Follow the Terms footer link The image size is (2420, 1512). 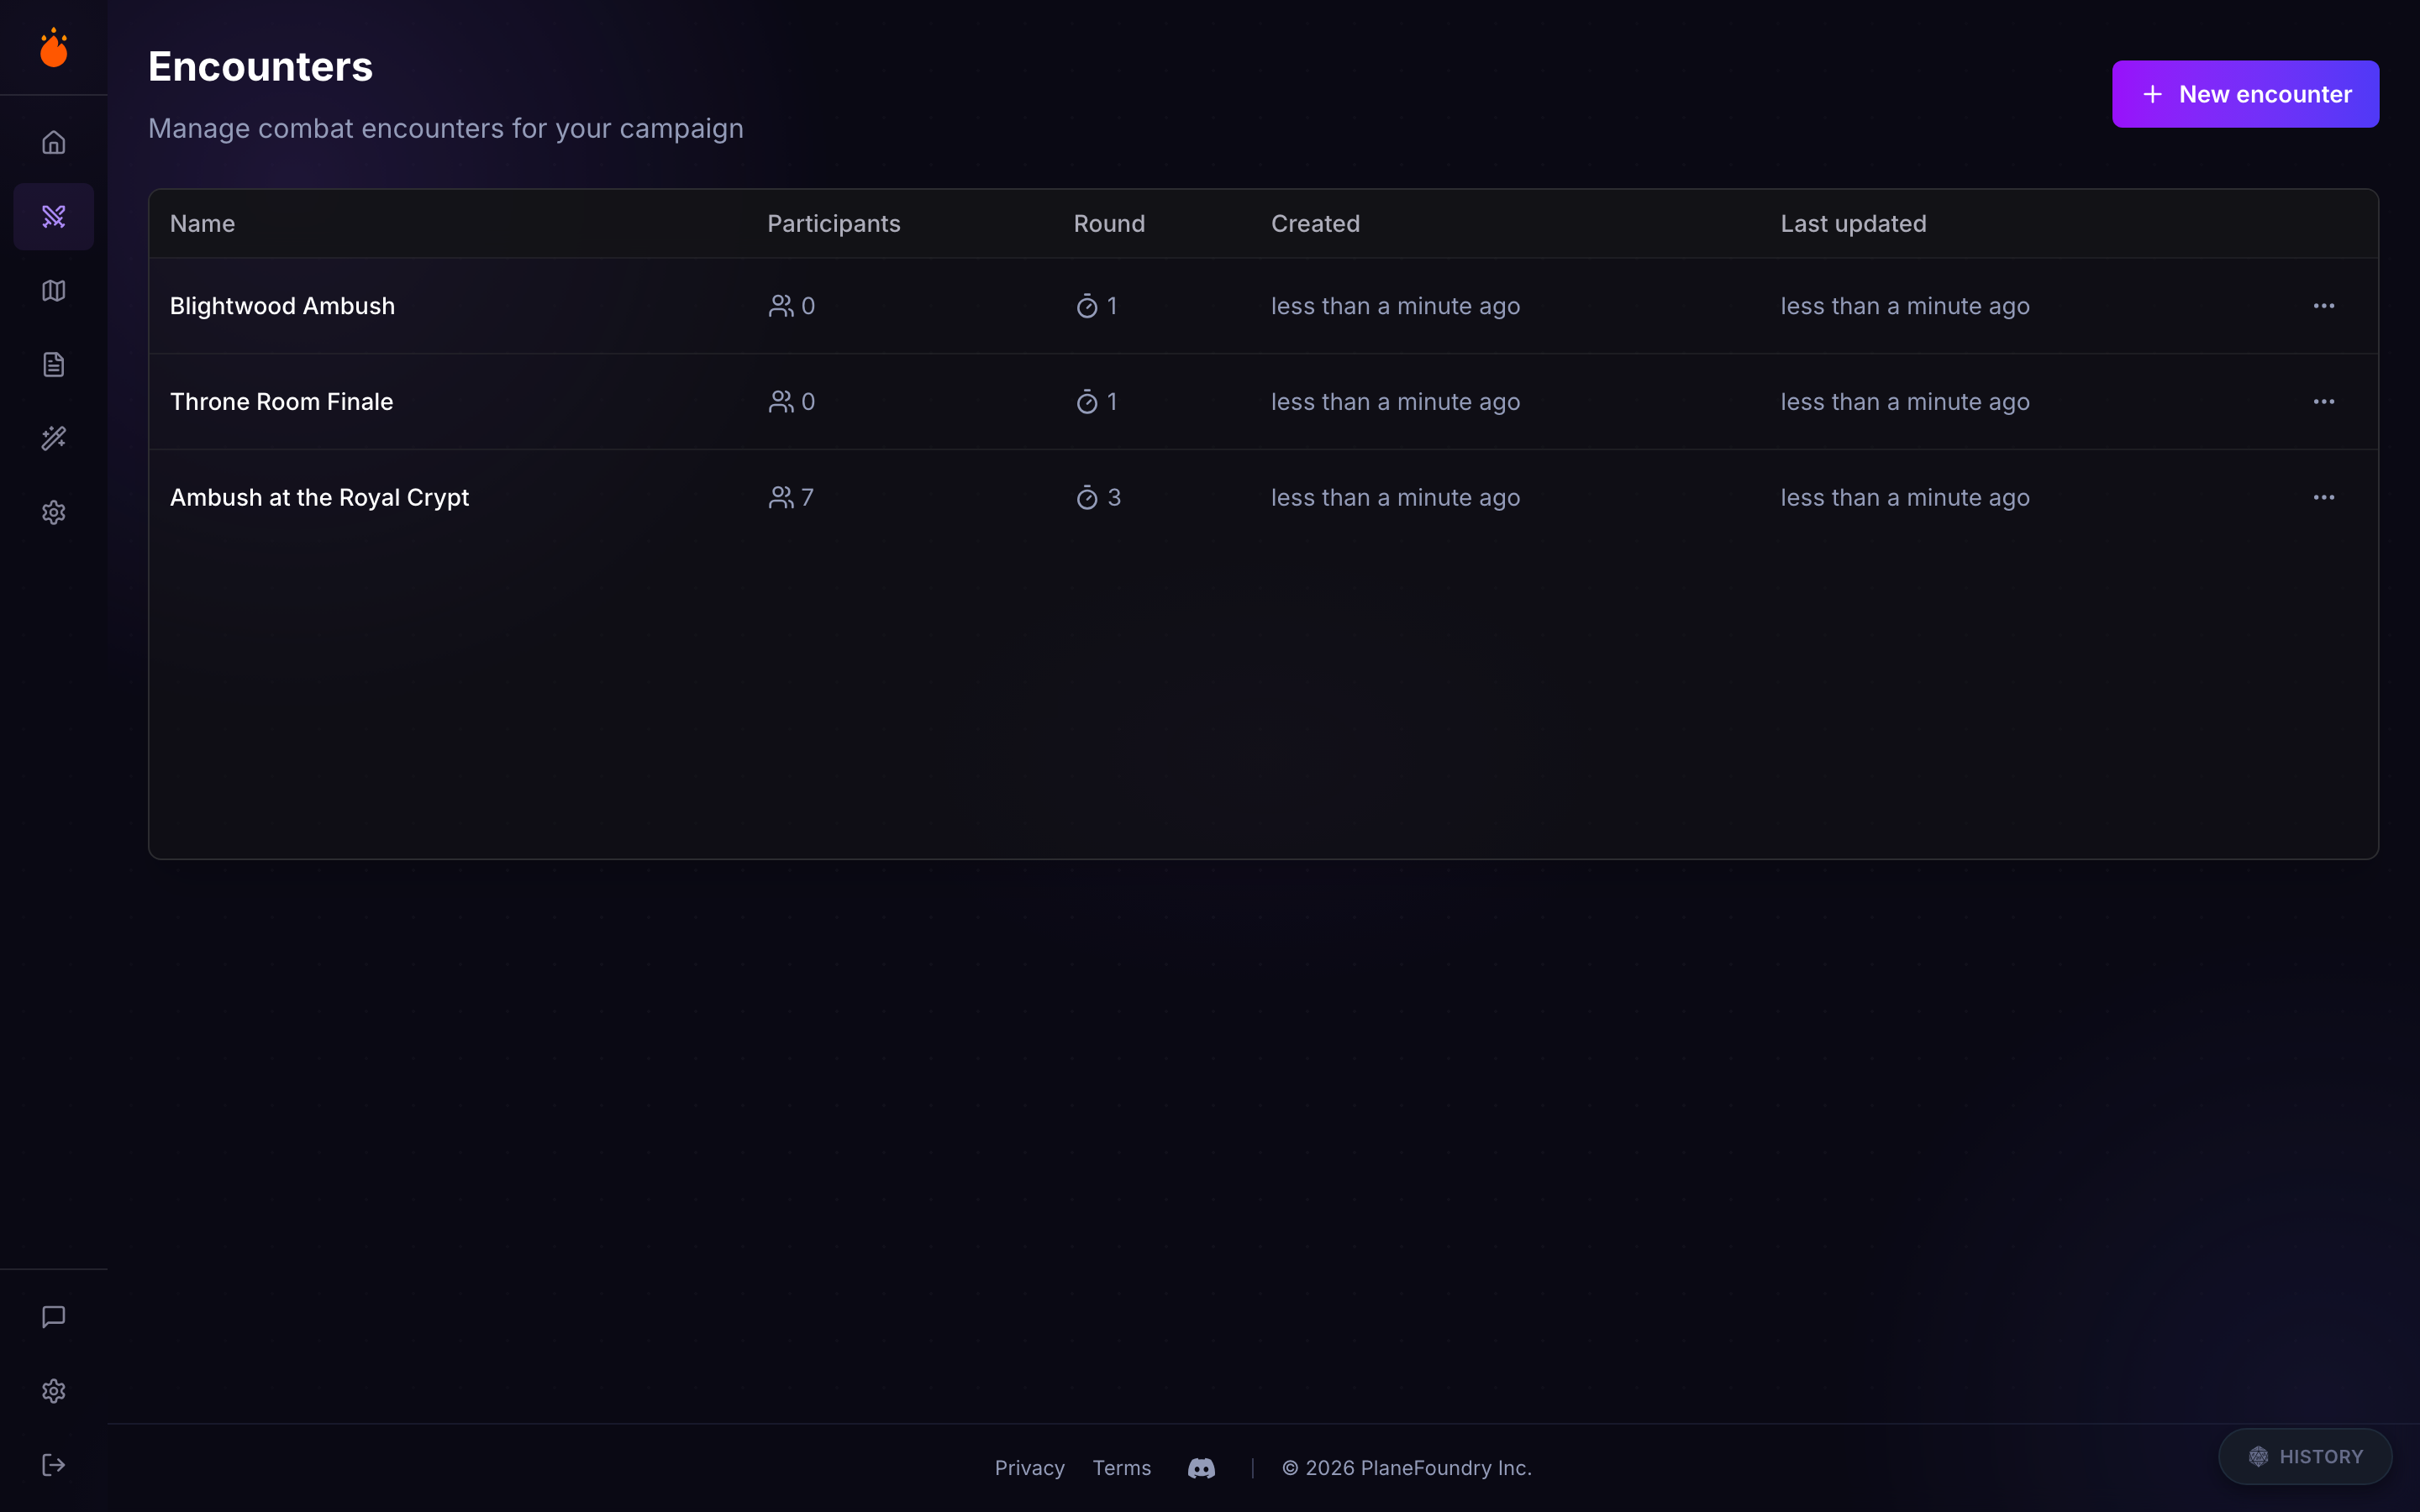tap(1121, 1468)
